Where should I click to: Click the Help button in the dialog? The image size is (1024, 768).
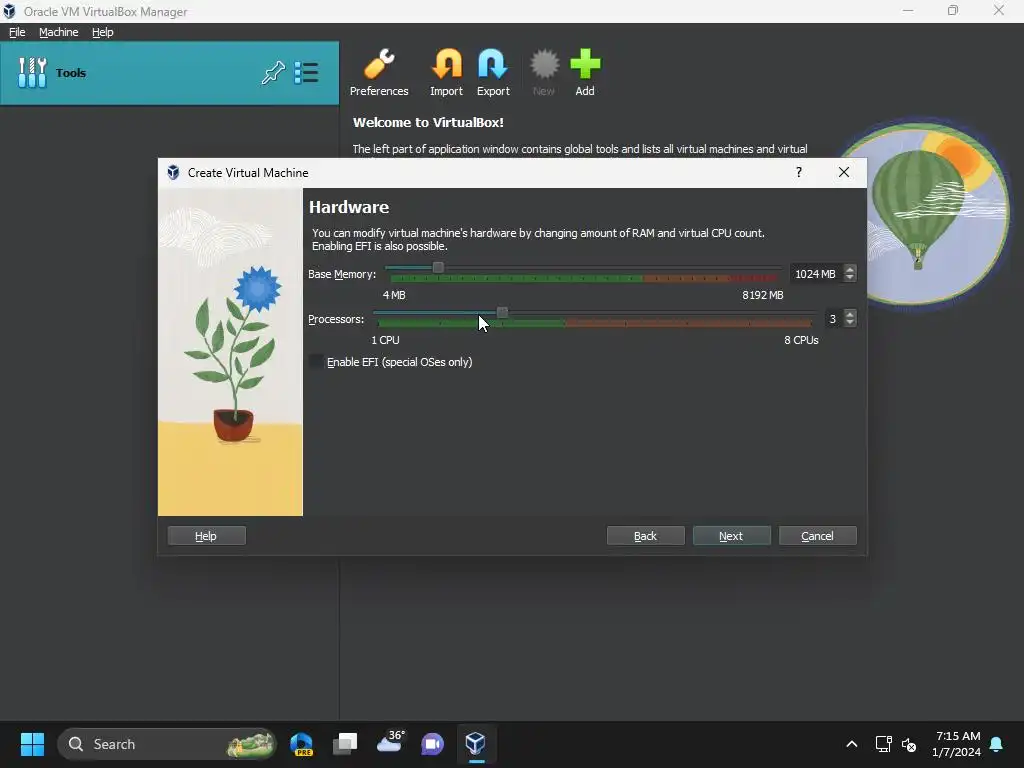(x=206, y=536)
